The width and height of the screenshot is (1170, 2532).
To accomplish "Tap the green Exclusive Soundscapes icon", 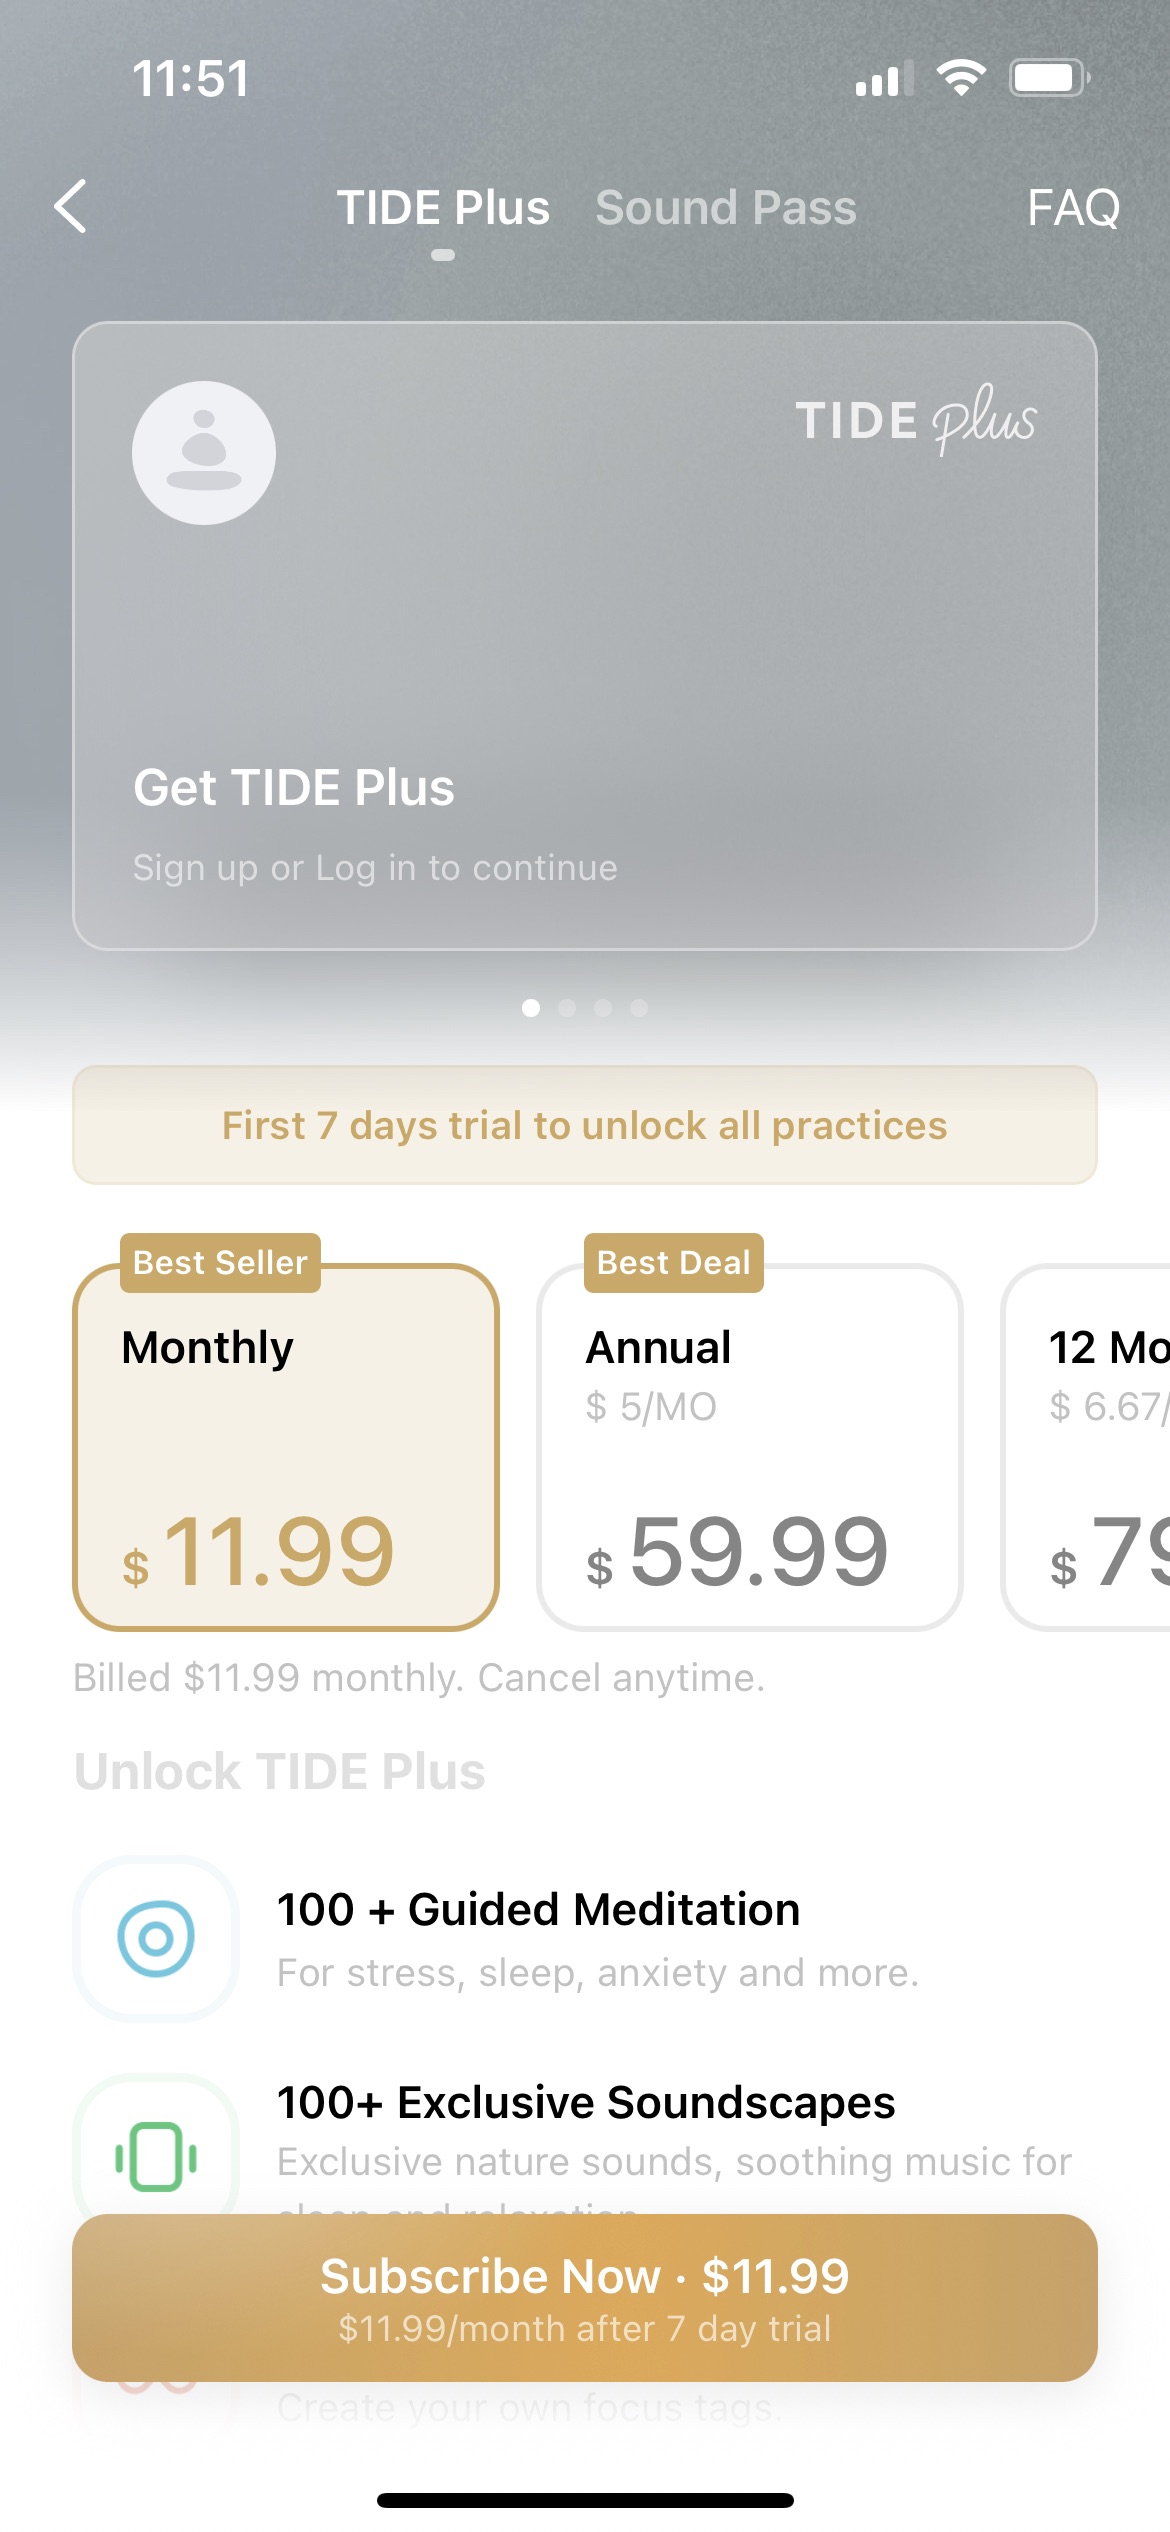I will click(x=155, y=2155).
